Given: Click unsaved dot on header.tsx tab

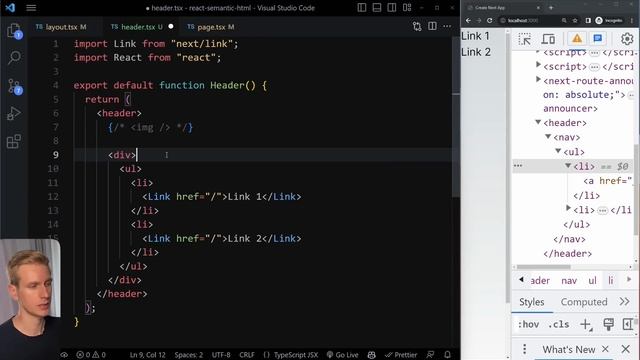Looking at the screenshot, I should click(x=171, y=27).
